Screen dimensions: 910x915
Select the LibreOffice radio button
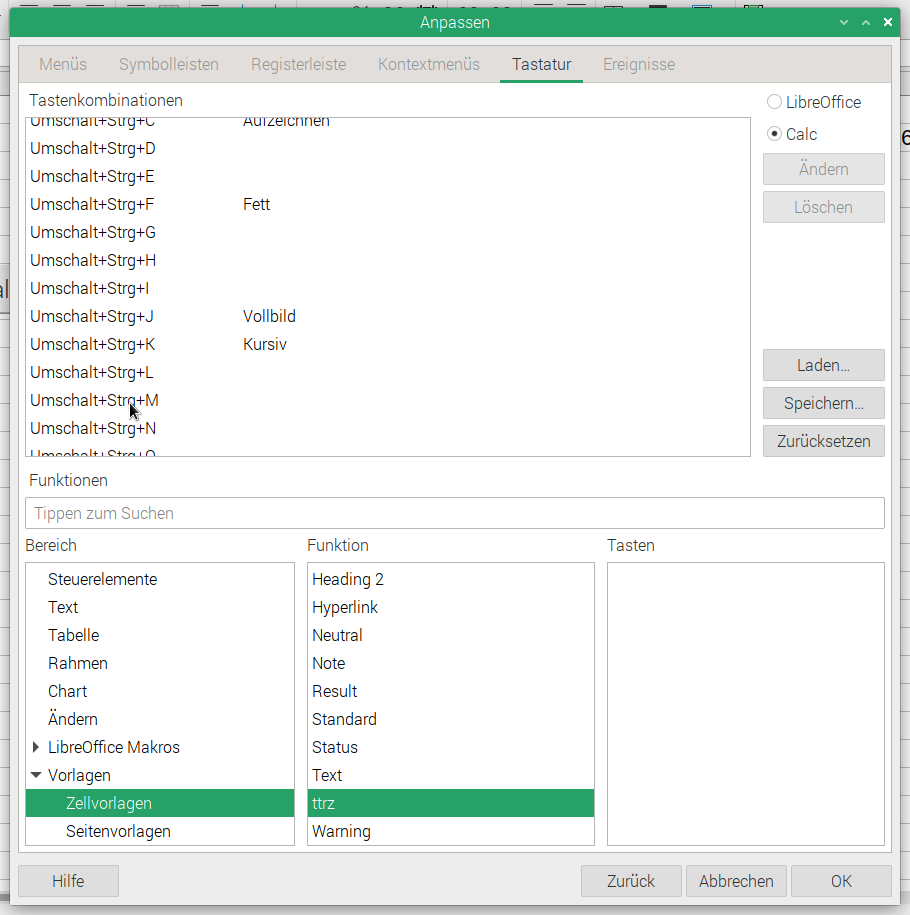coord(774,102)
